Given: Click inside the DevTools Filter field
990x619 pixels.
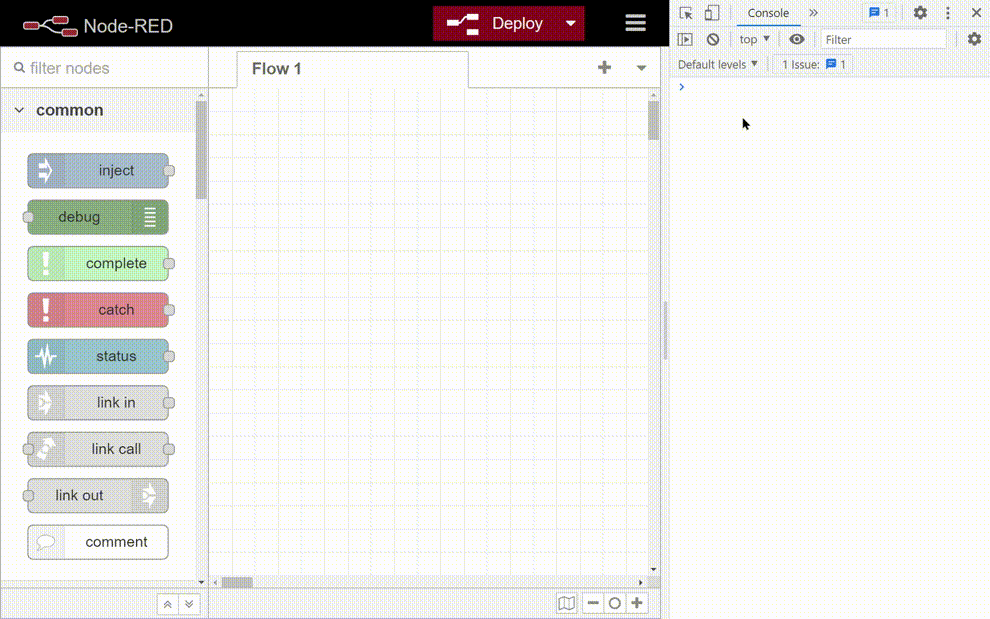Looking at the screenshot, I should tap(883, 39).
